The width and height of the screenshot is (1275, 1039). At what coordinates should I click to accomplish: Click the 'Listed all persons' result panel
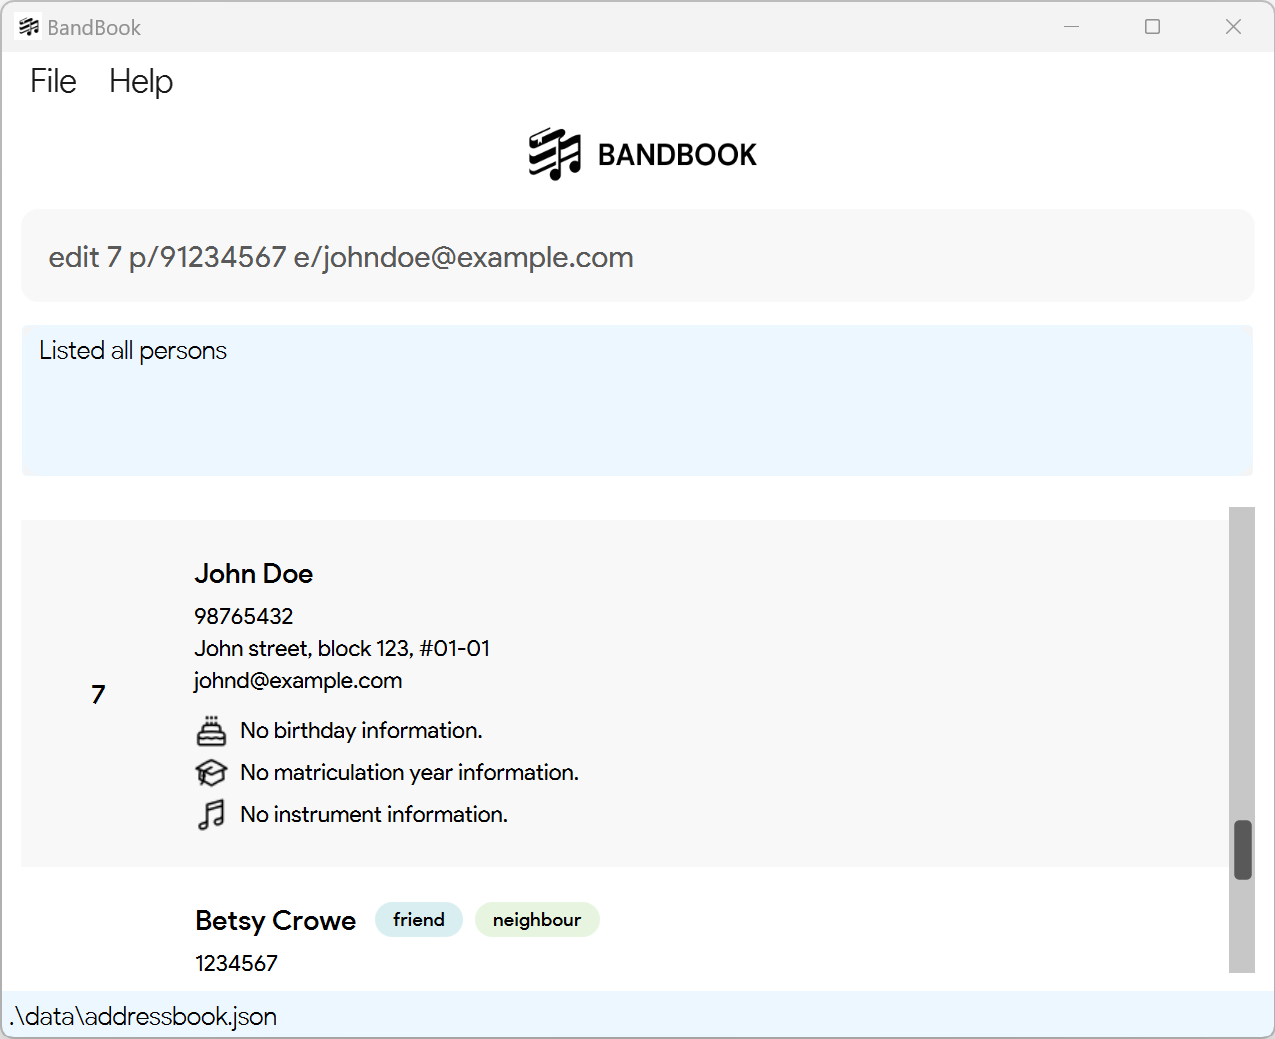tap(637, 400)
